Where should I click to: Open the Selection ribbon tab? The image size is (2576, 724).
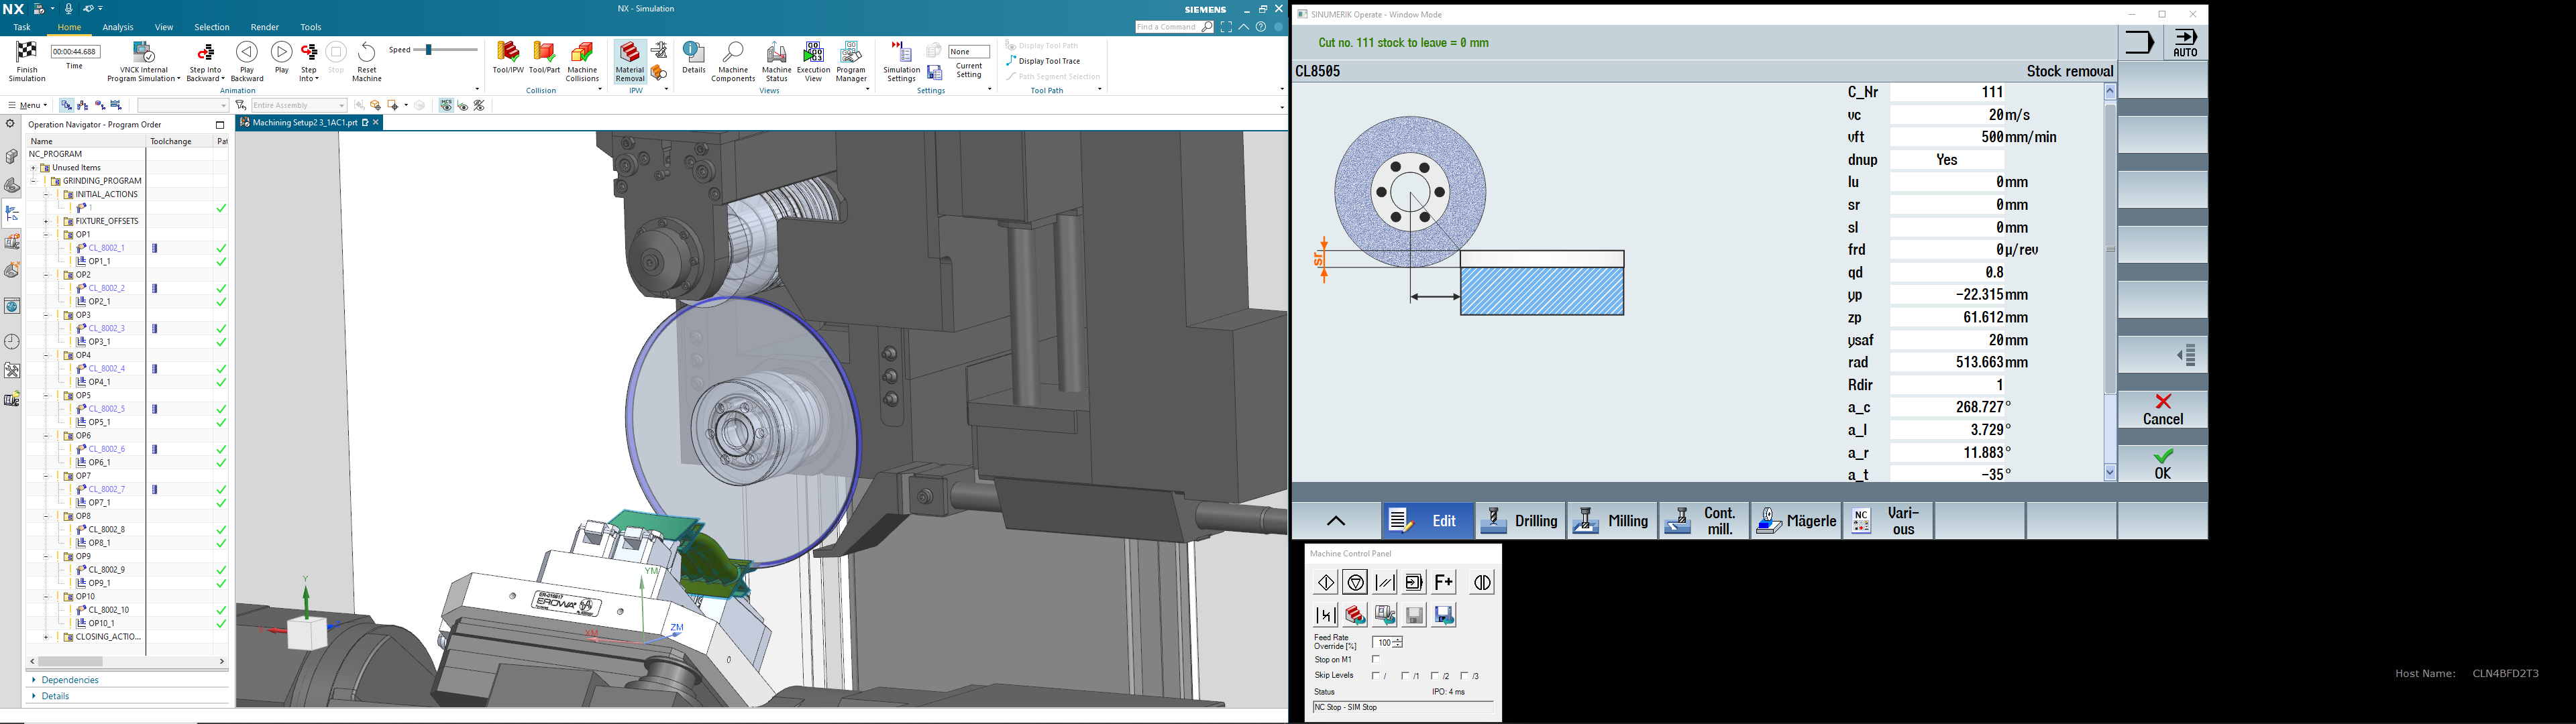click(x=212, y=27)
